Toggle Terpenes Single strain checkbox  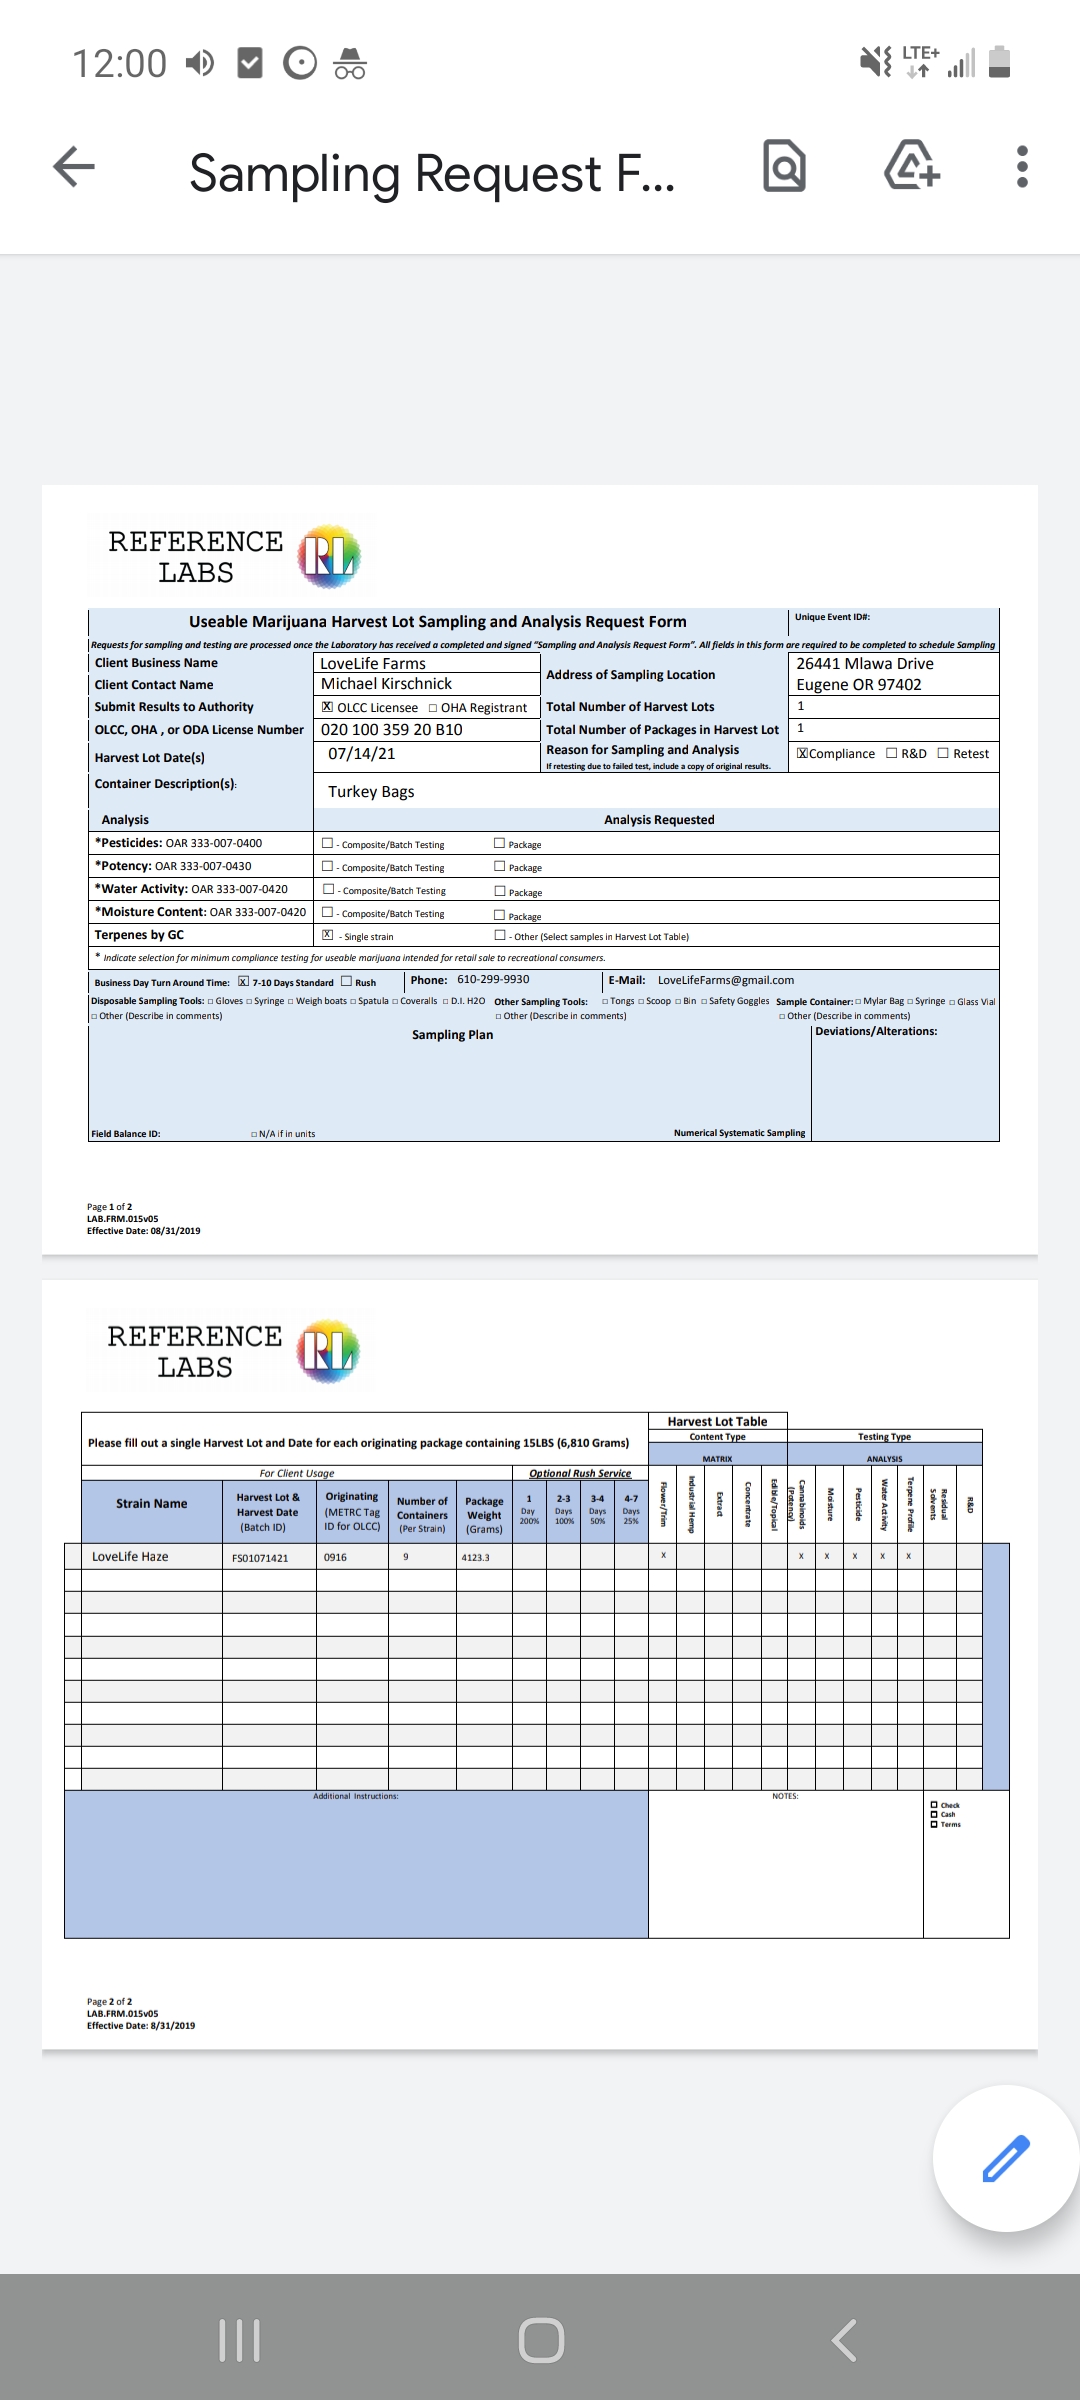tap(327, 935)
